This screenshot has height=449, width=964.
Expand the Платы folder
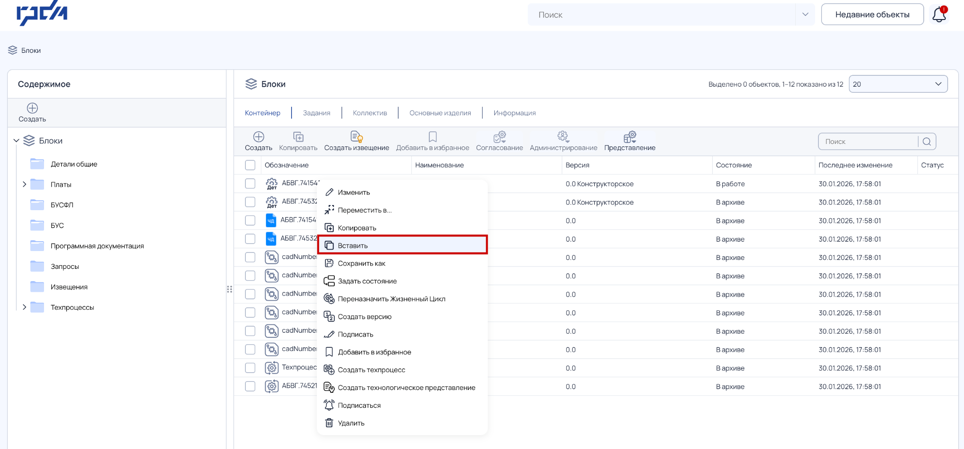click(25, 184)
